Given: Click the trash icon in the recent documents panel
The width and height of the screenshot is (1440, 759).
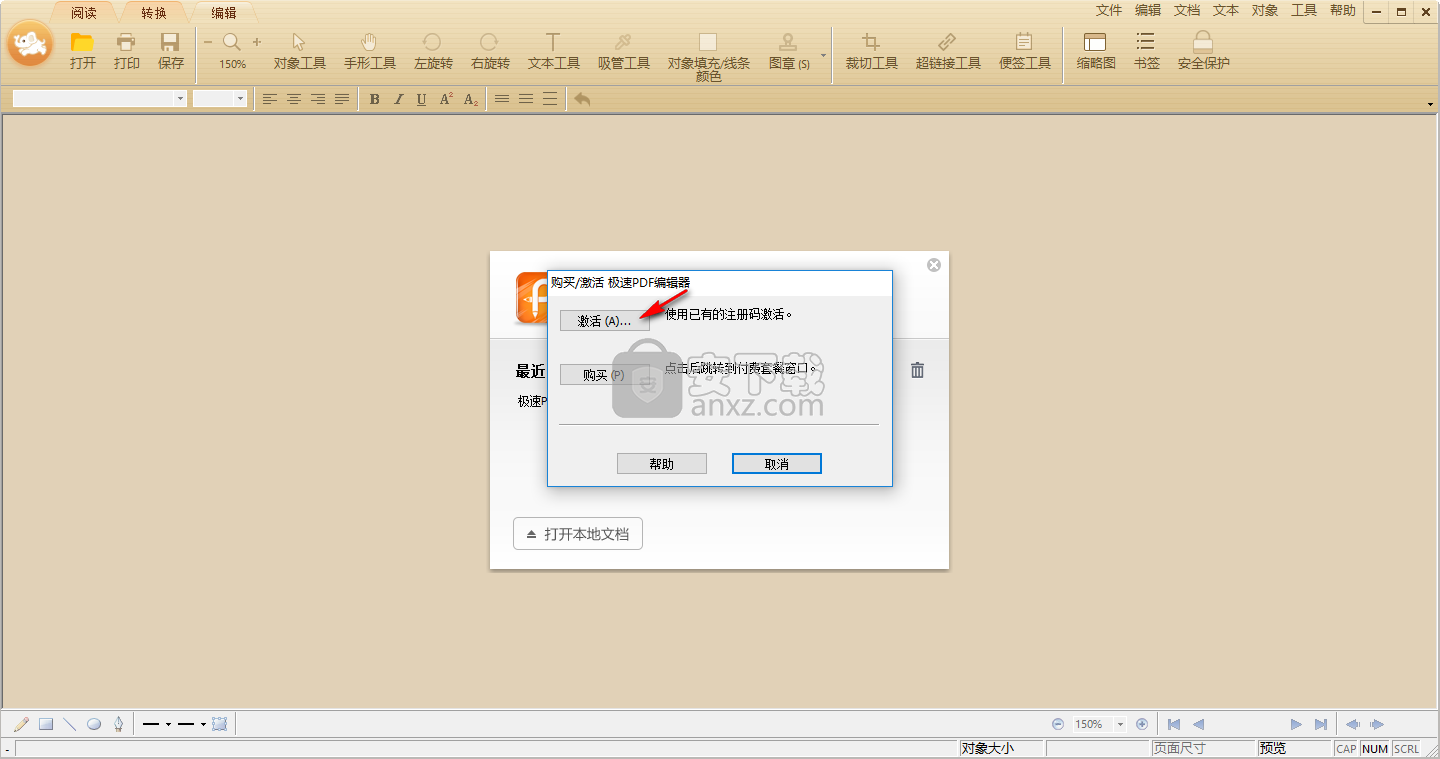Looking at the screenshot, I should 917,370.
